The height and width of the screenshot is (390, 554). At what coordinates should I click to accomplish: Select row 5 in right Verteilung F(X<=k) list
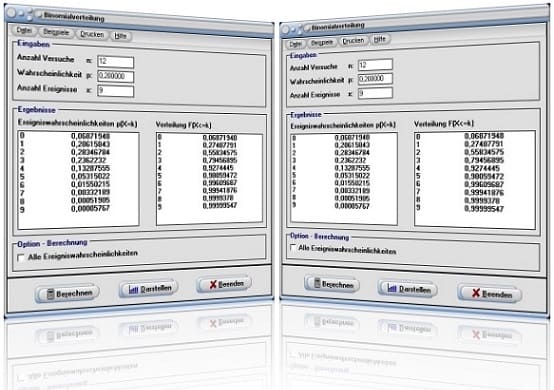coord(475,176)
